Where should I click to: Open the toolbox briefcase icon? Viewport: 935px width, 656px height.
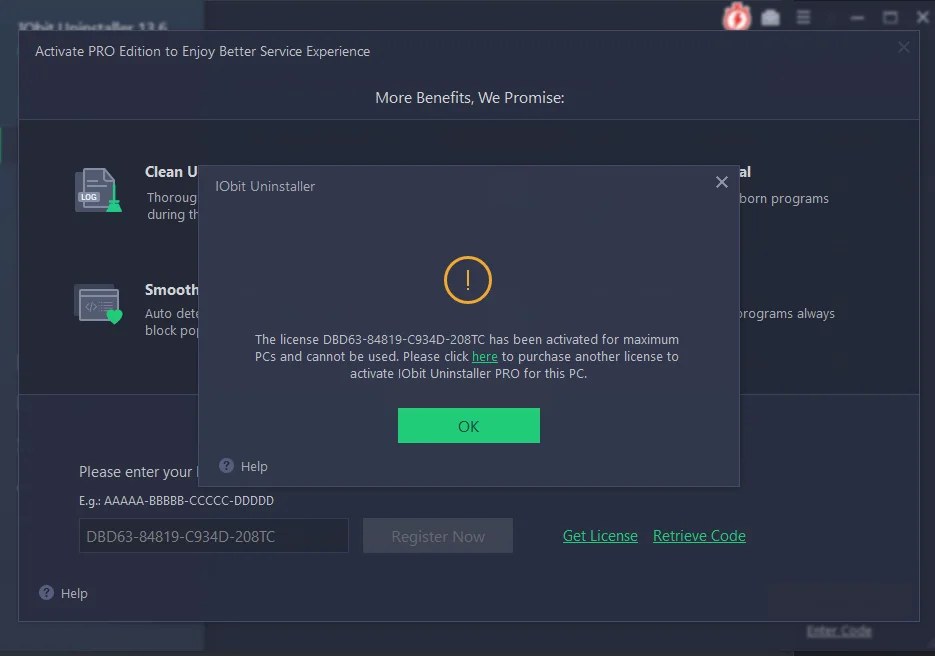(x=770, y=18)
